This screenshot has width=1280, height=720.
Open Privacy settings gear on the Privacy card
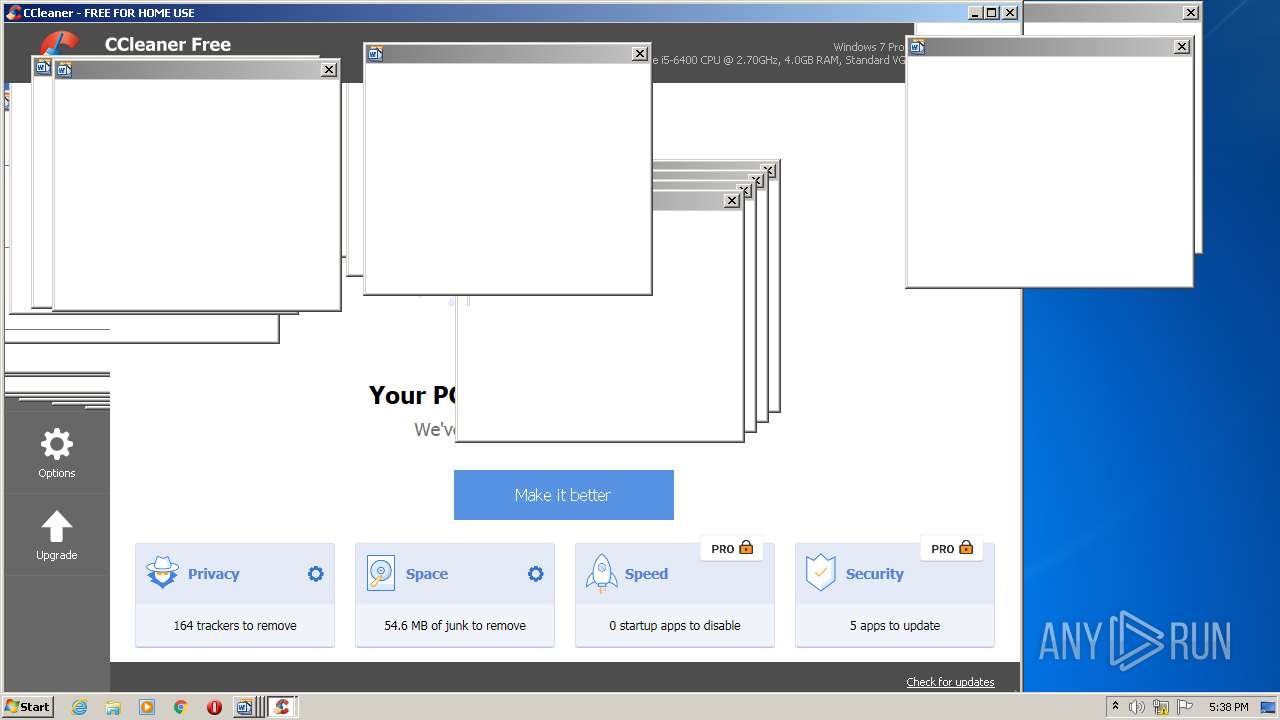[x=315, y=573]
